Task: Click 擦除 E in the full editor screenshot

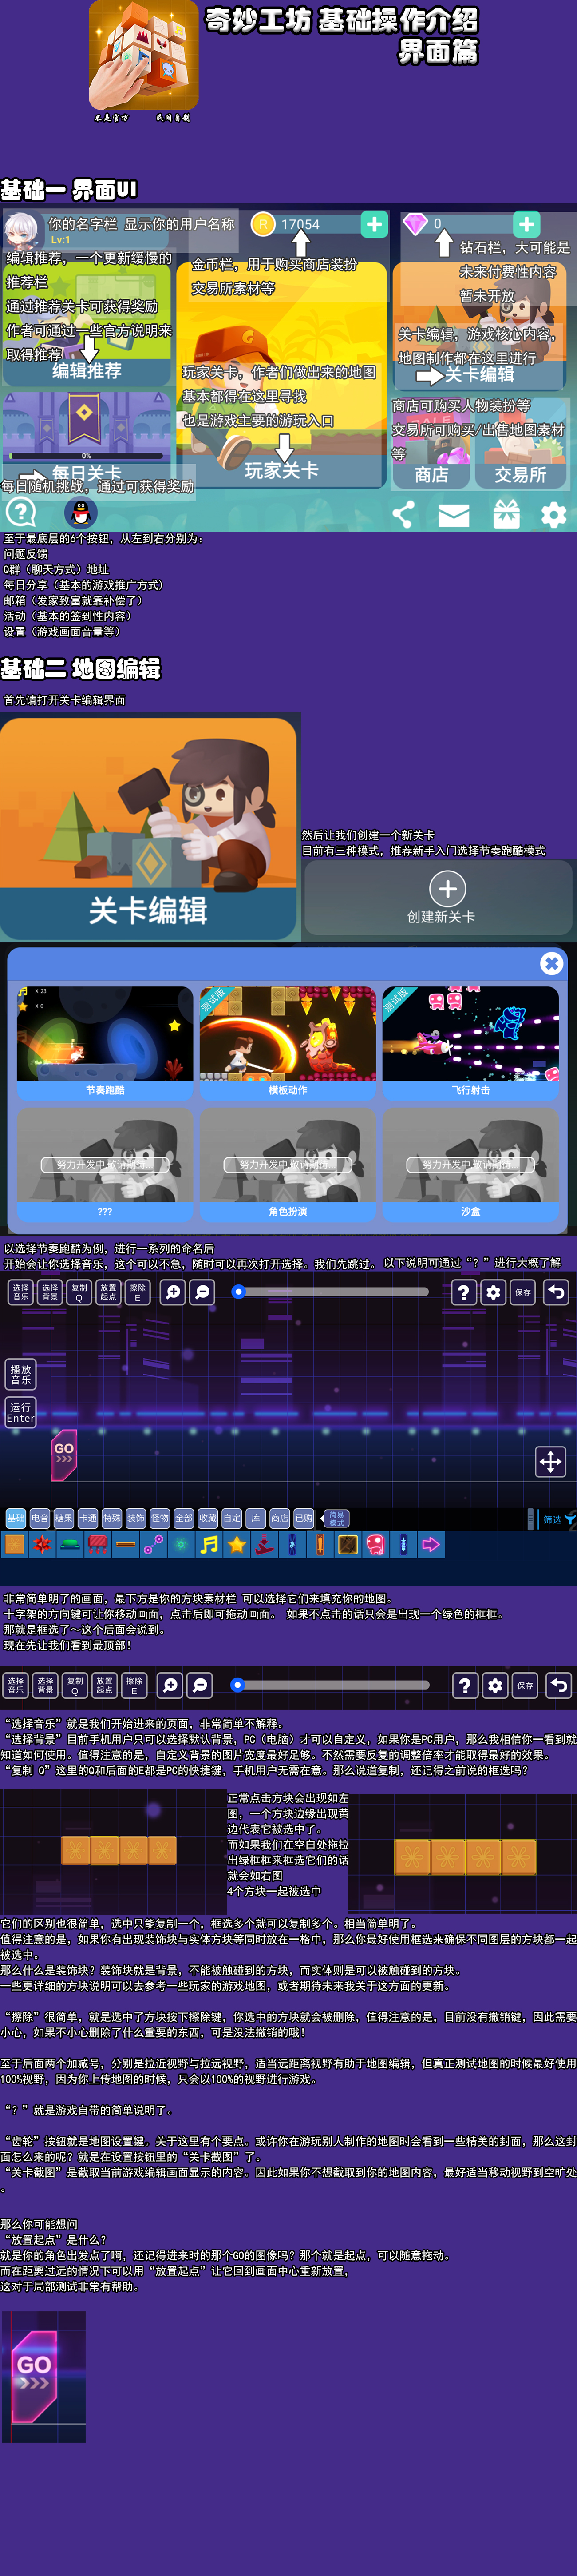Action: pos(138,1292)
